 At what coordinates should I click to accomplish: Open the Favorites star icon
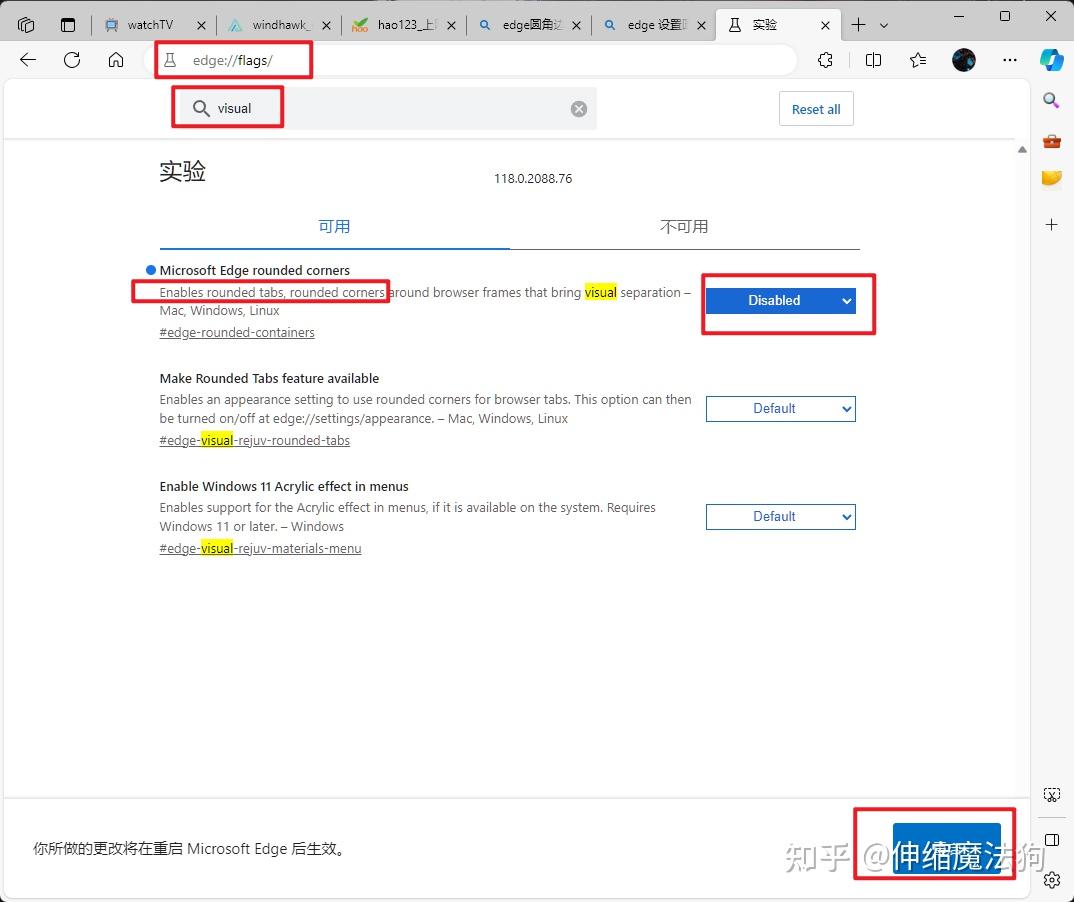point(918,60)
